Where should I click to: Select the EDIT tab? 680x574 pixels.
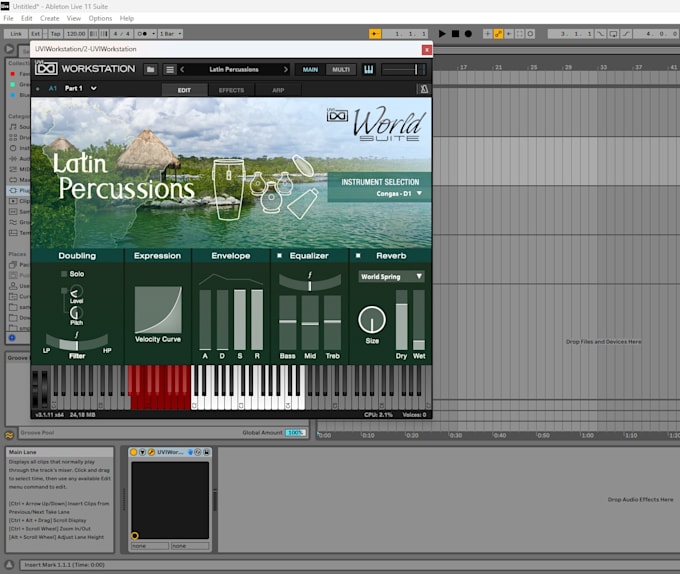click(x=184, y=90)
